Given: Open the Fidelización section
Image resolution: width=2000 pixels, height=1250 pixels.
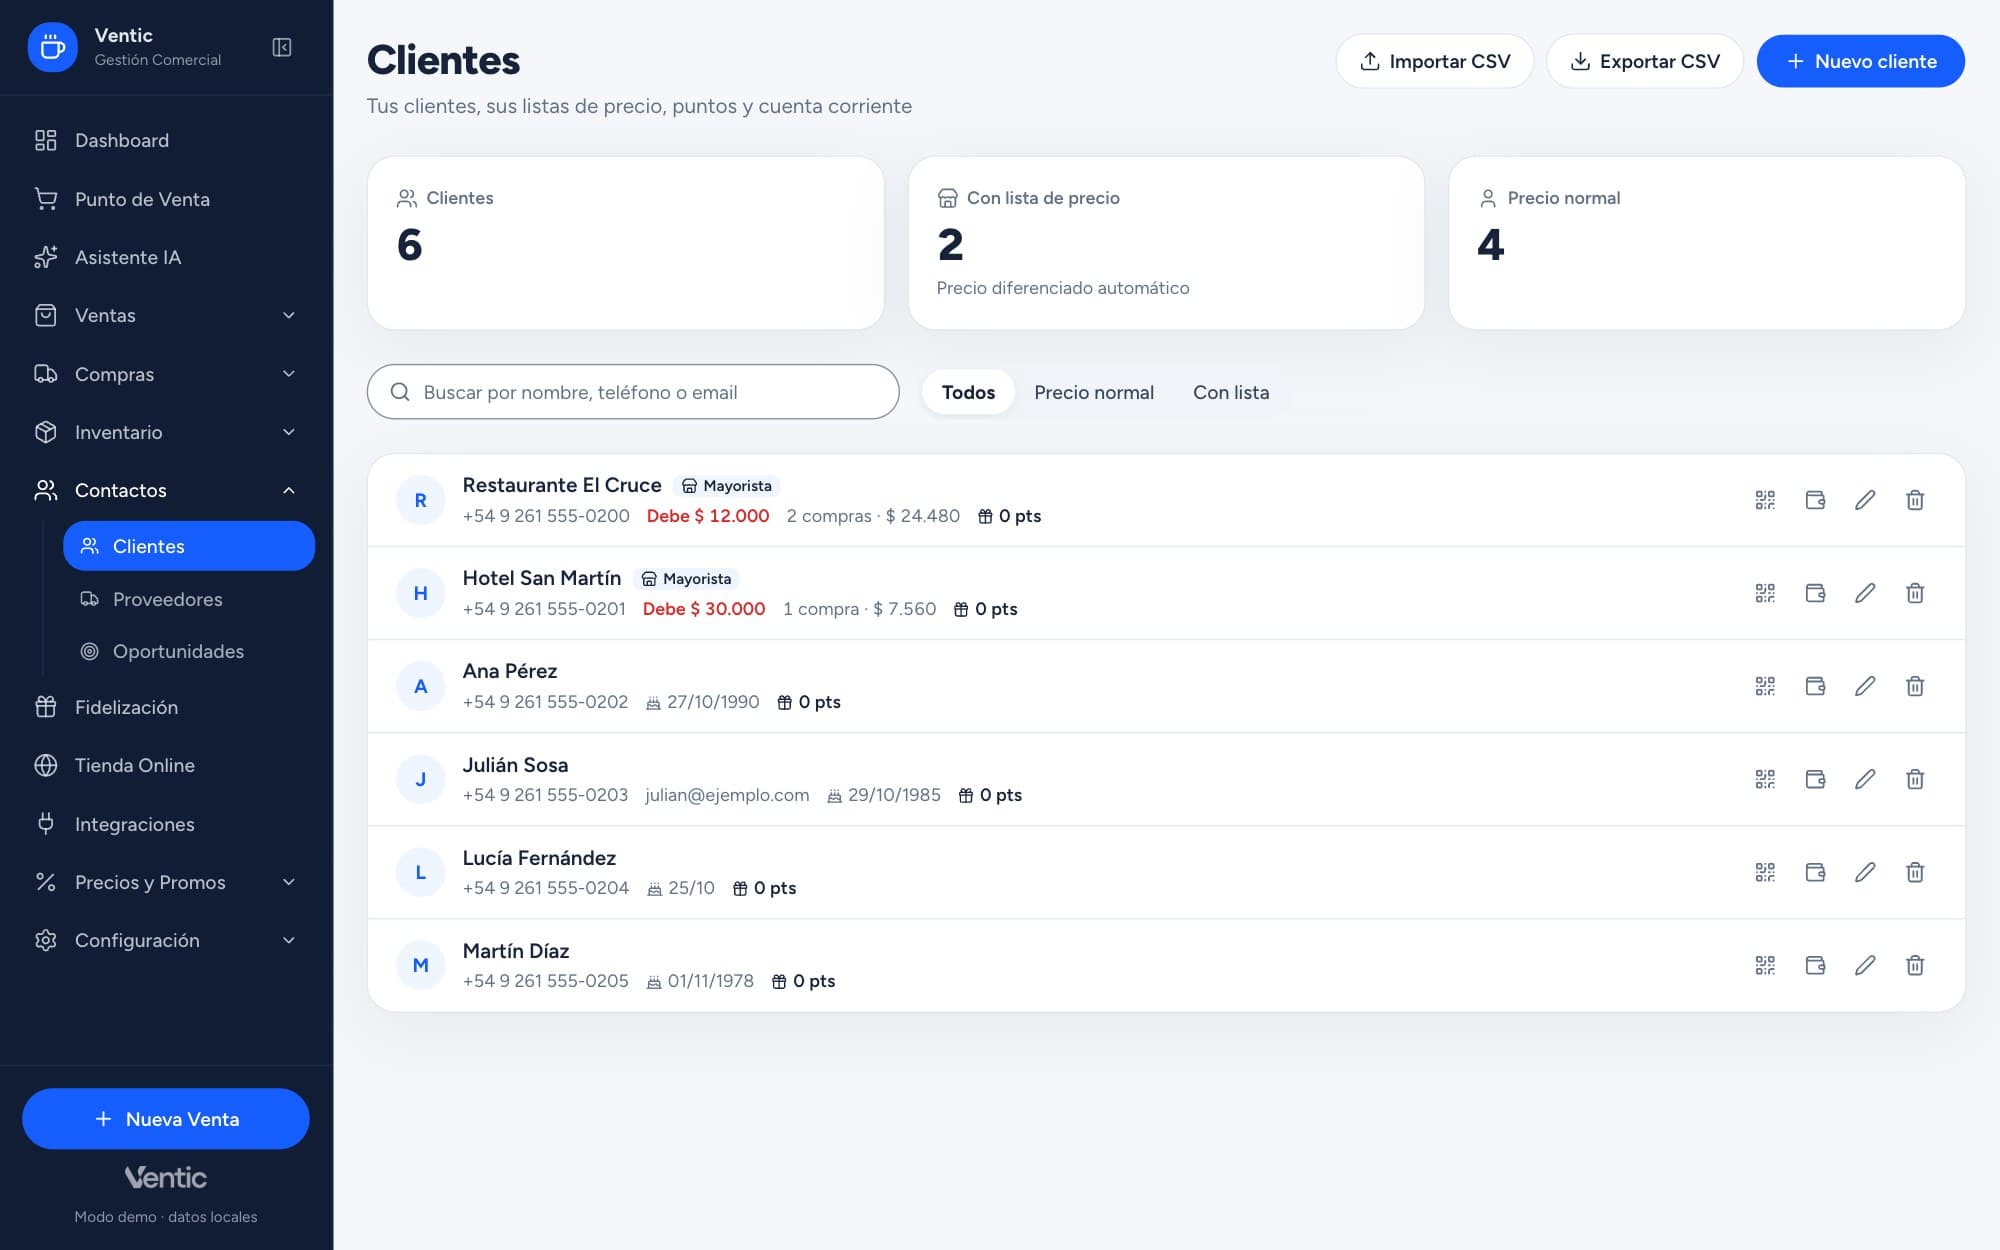Looking at the screenshot, I should 166,707.
